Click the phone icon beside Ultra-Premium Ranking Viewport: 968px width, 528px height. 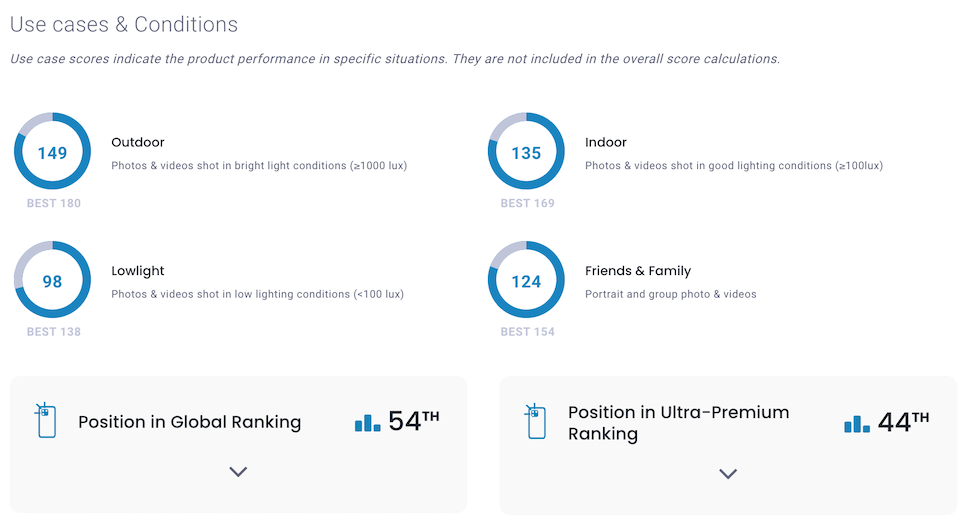coord(535,421)
